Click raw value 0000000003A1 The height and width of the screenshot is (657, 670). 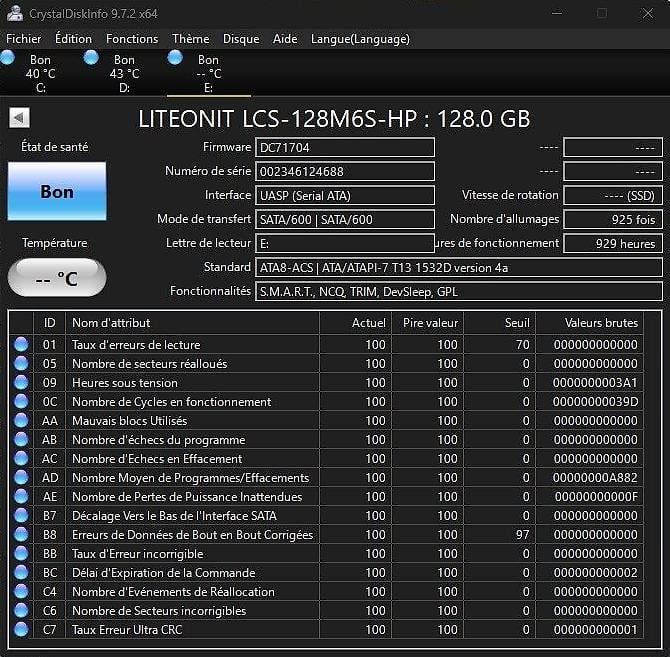[595, 383]
